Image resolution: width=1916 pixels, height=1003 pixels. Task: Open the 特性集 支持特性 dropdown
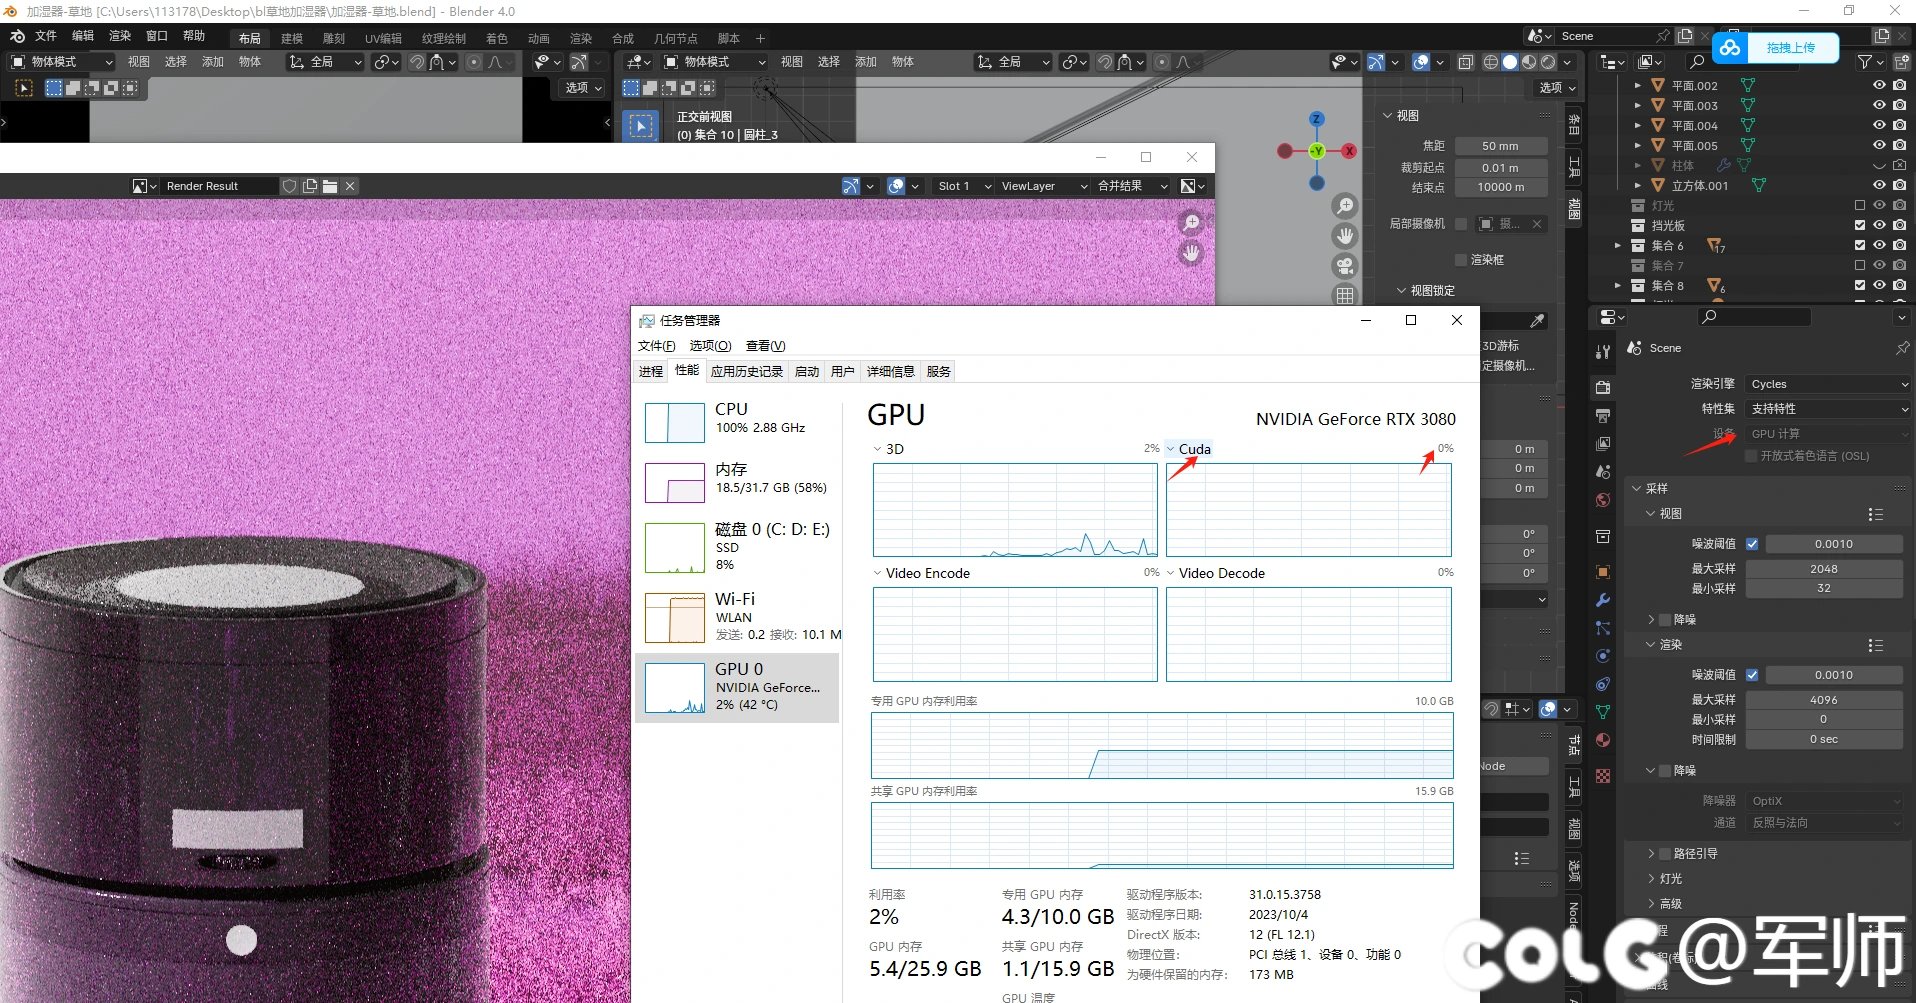coord(1828,409)
